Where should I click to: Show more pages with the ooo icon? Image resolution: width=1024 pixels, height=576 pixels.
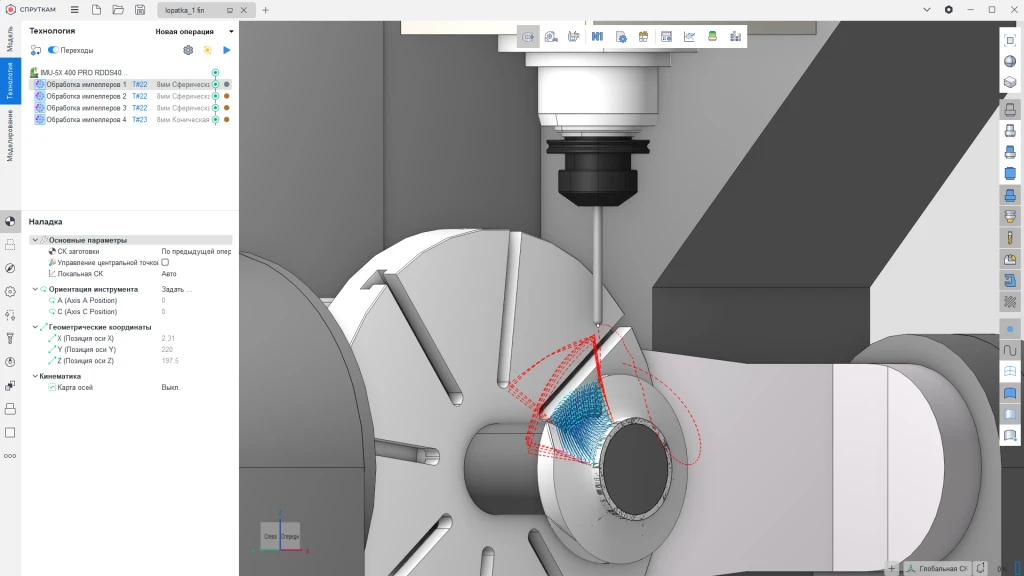(x=10, y=456)
